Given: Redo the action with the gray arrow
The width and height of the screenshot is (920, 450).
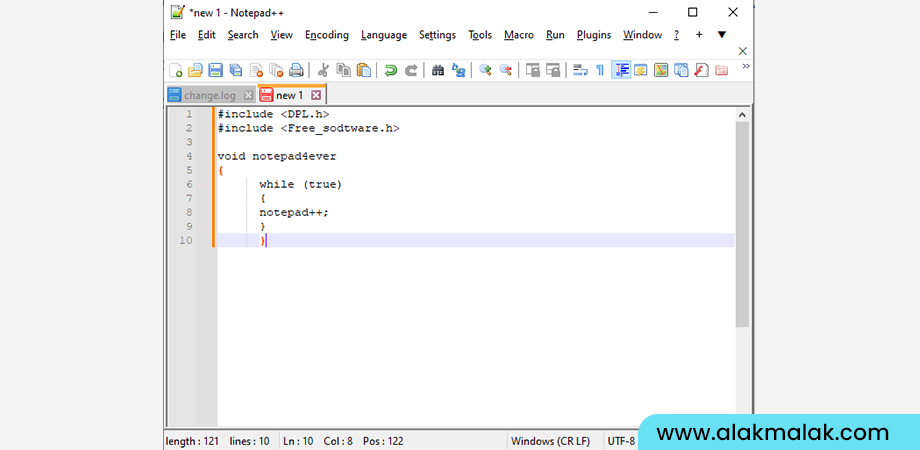Looking at the screenshot, I should [x=411, y=70].
